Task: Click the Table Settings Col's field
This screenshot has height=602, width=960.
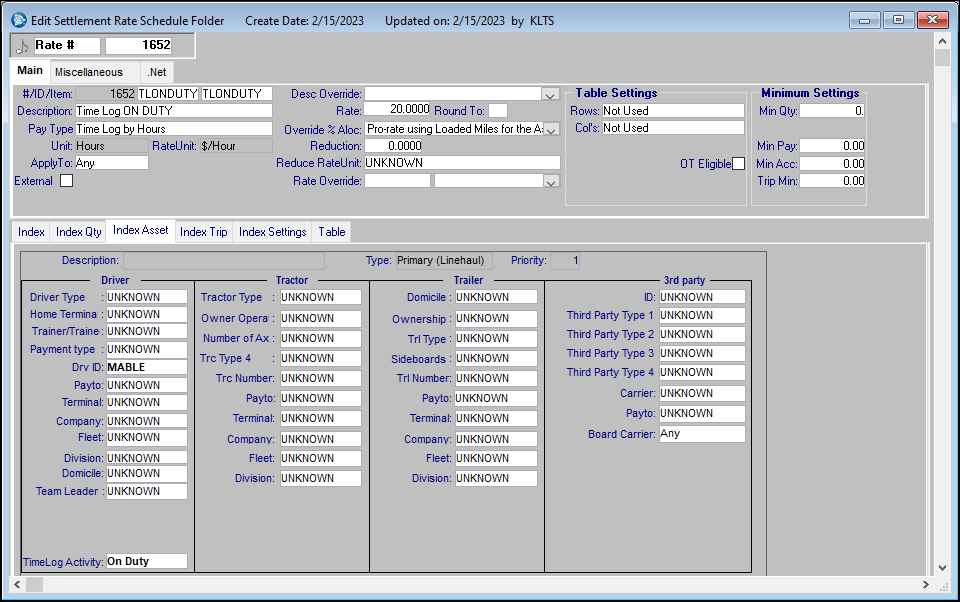Action: (x=673, y=128)
